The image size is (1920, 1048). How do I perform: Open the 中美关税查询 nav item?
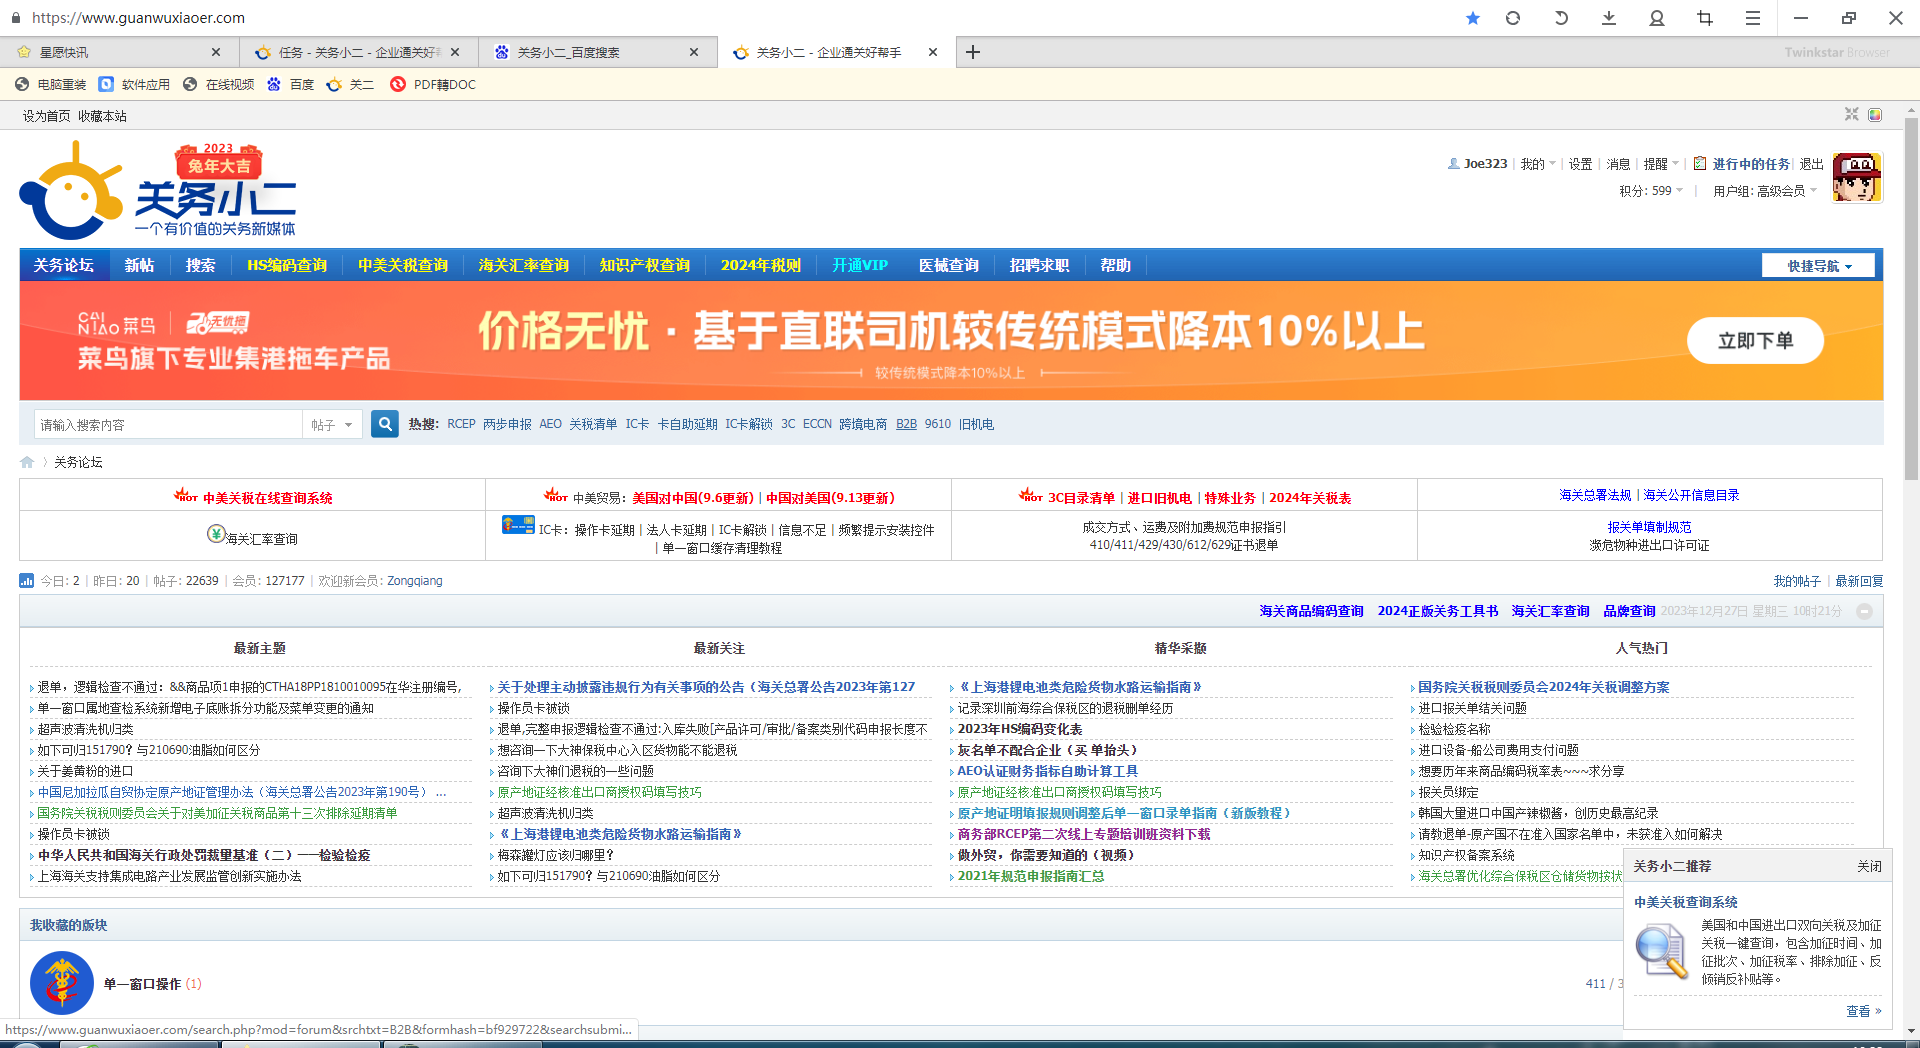403,265
